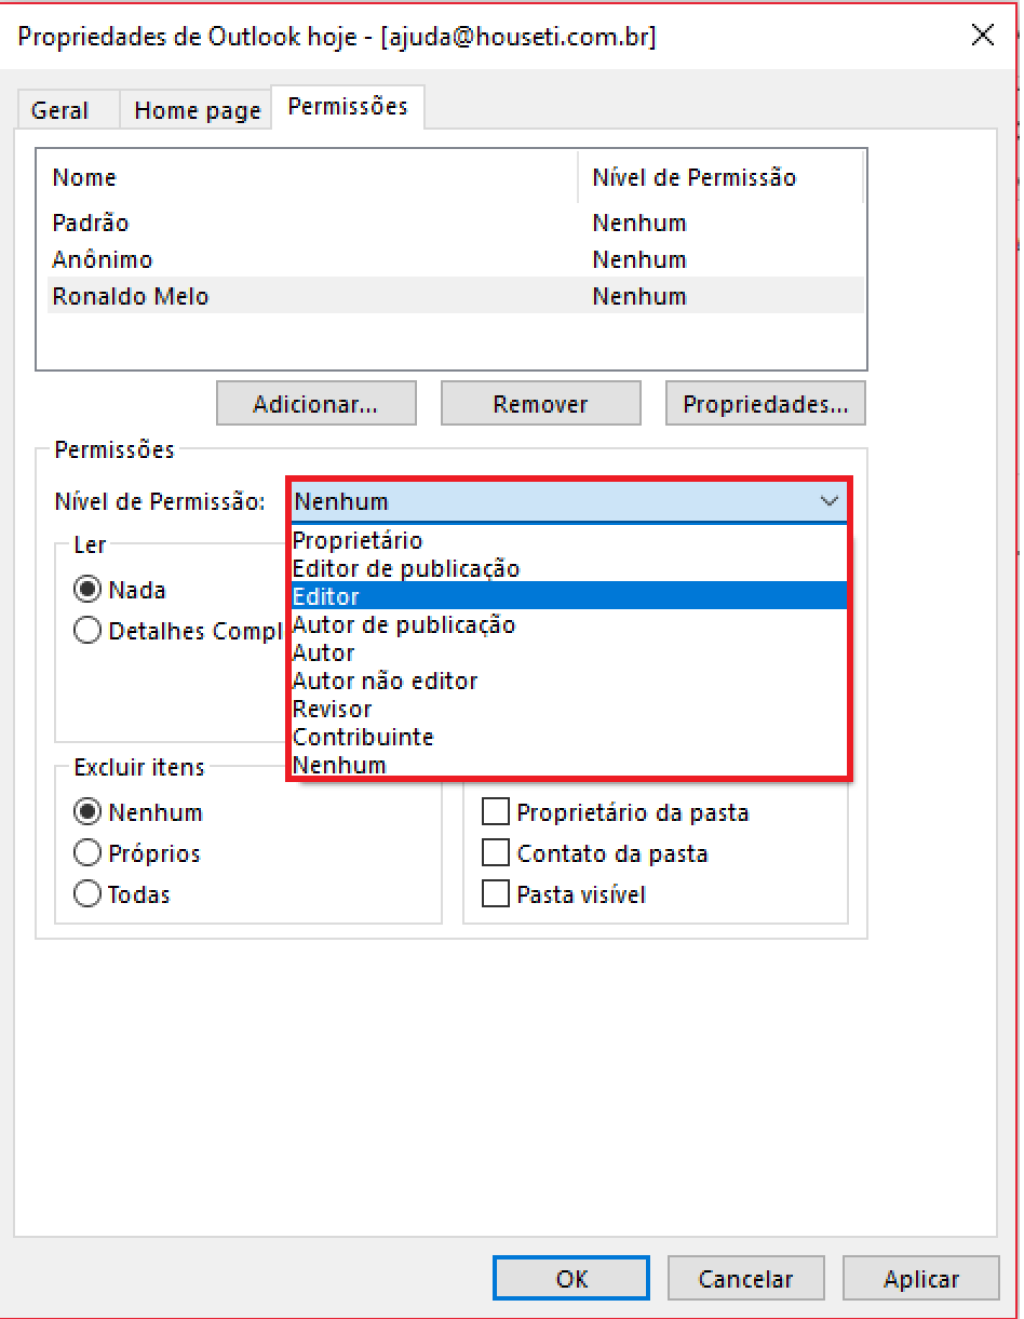Select Contribuinte from the dropdown list
This screenshot has height=1319, width=1024.
click(x=568, y=737)
